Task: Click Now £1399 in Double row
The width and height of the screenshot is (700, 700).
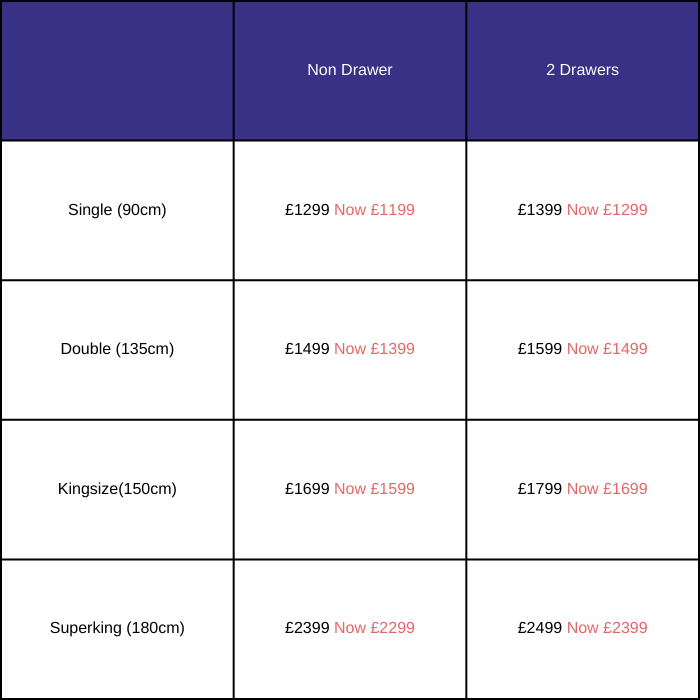Action: (374, 349)
